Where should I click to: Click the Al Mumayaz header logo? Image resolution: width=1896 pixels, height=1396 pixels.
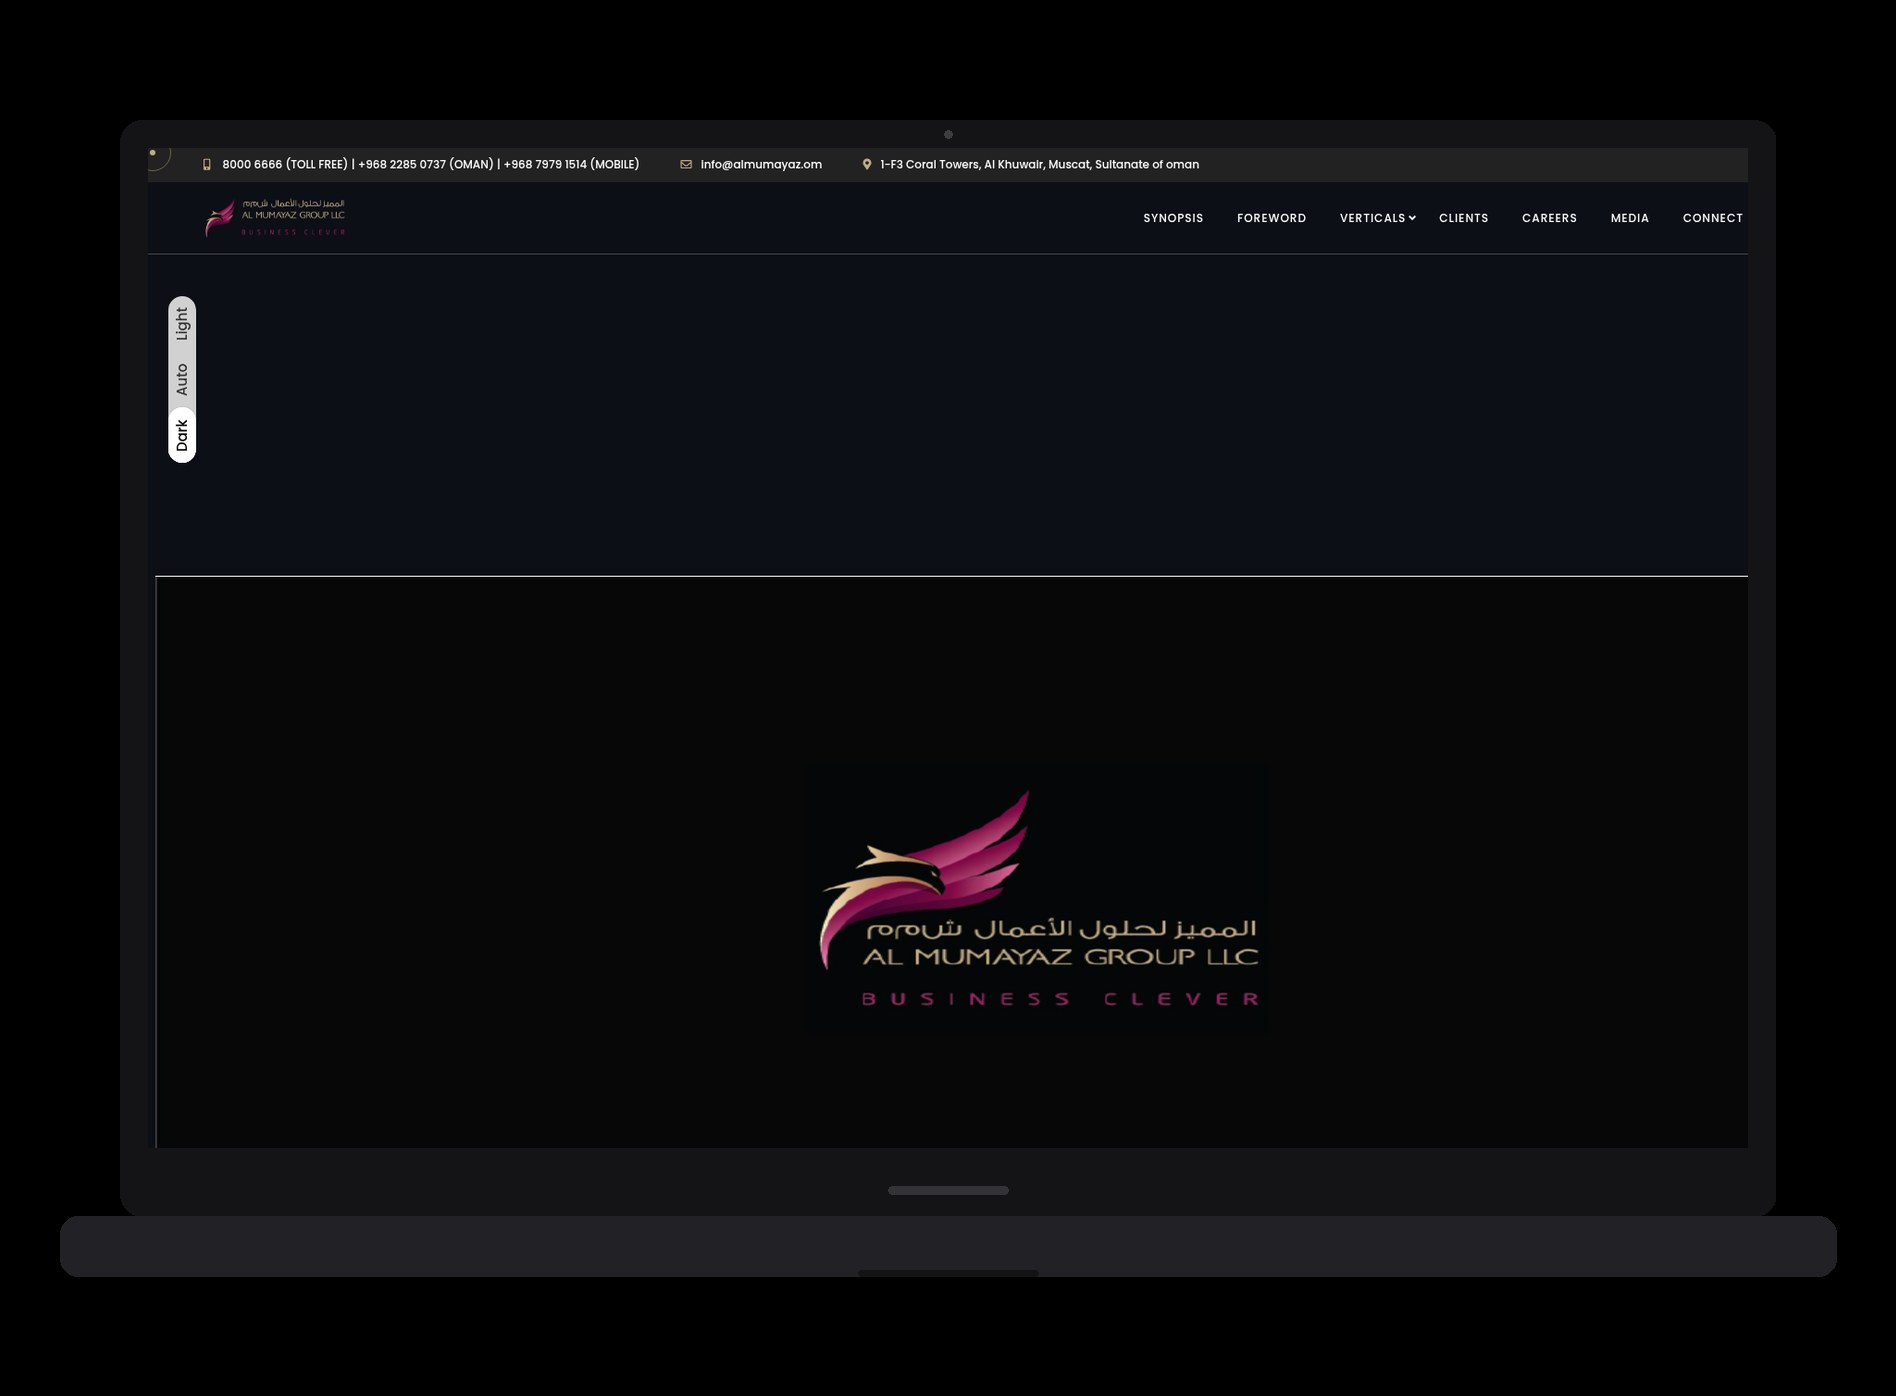tap(275, 218)
